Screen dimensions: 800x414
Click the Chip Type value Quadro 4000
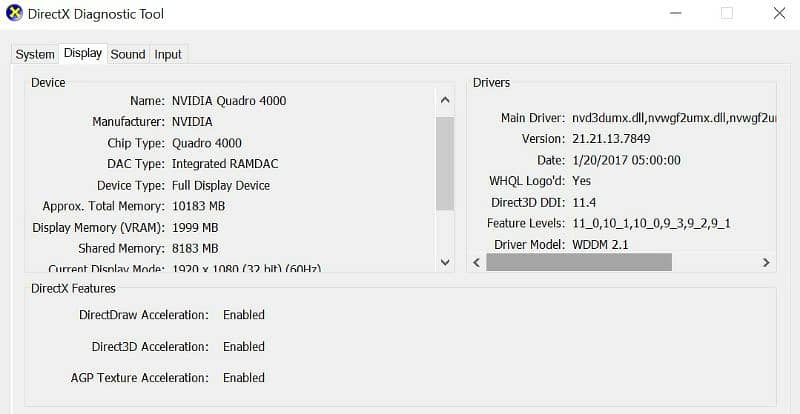pos(207,143)
